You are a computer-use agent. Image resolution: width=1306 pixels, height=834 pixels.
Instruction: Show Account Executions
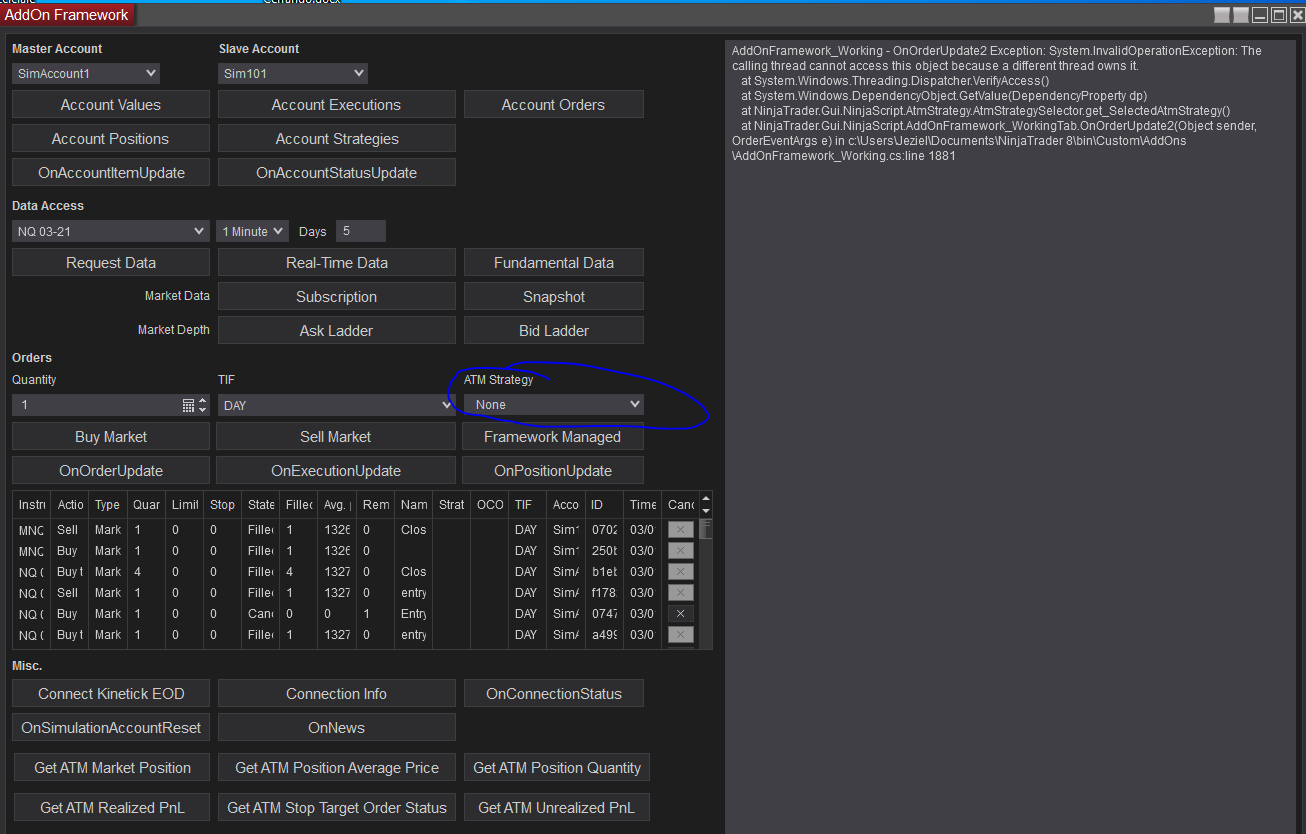337,105
